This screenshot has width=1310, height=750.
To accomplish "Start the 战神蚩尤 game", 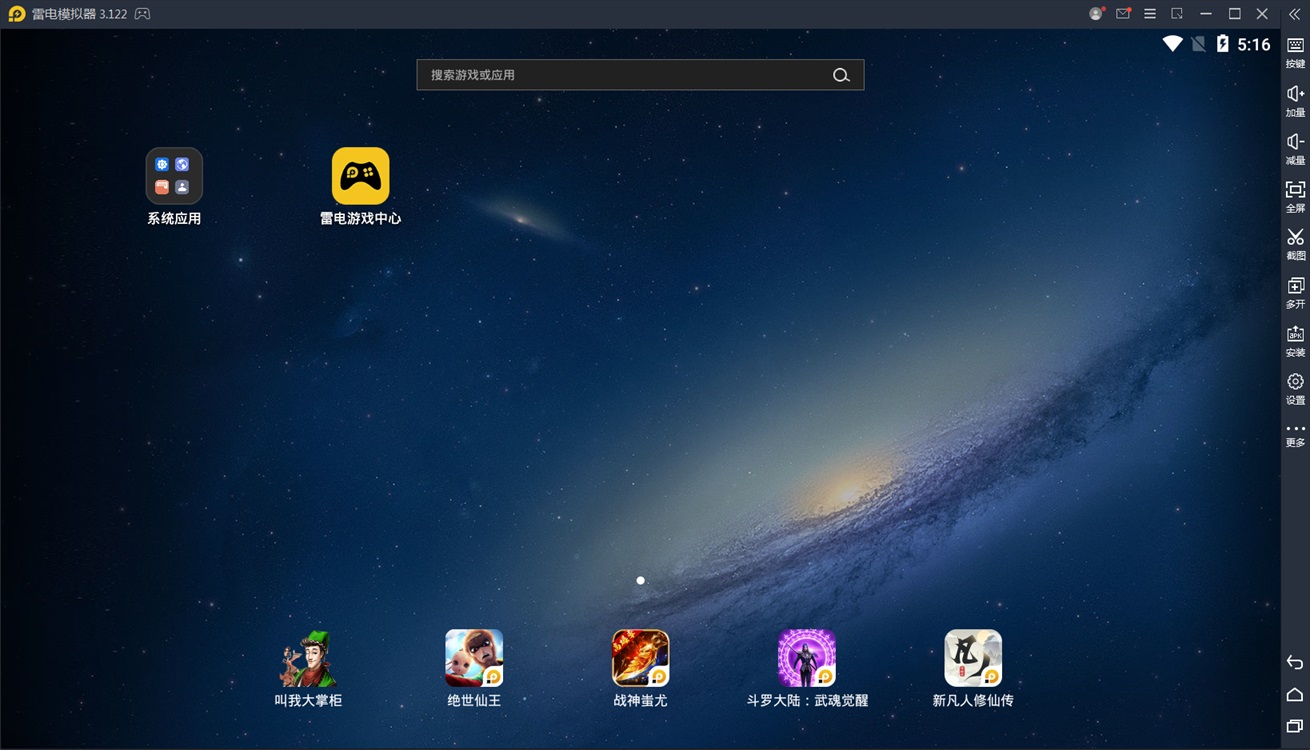I will [640, 658].
